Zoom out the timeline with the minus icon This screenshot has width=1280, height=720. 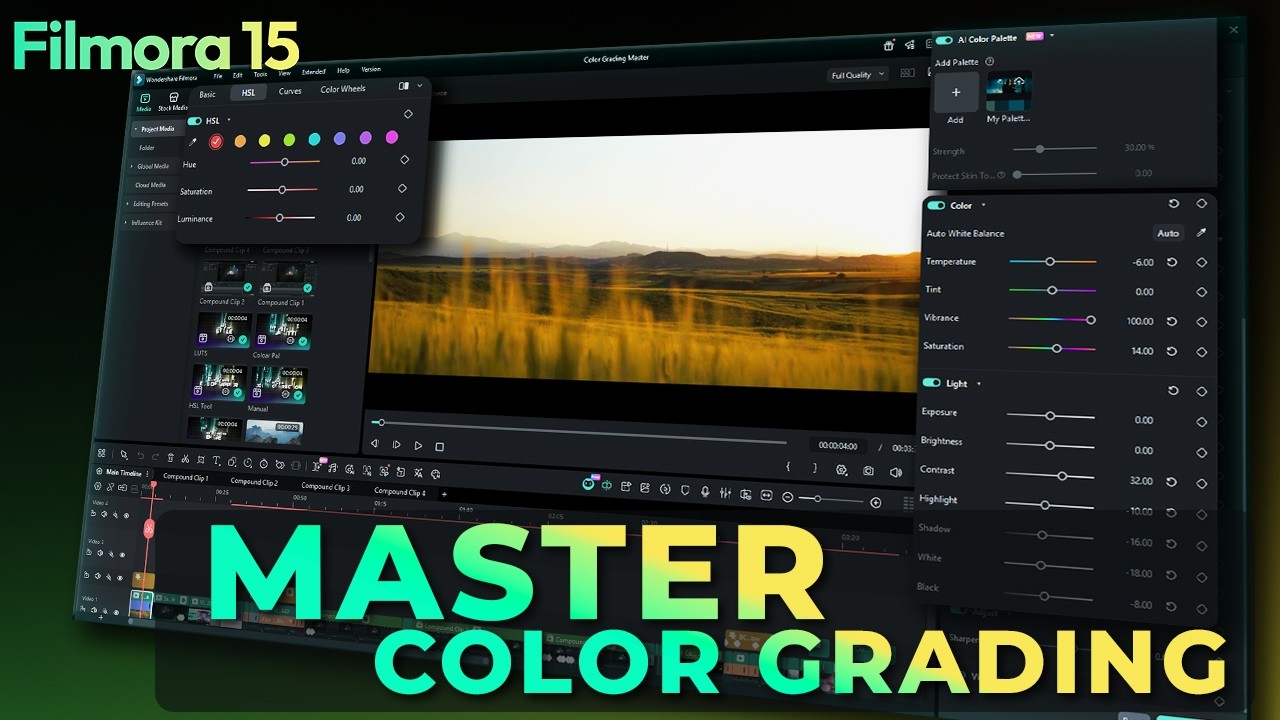pyautogui.click(x=787, y=497)
